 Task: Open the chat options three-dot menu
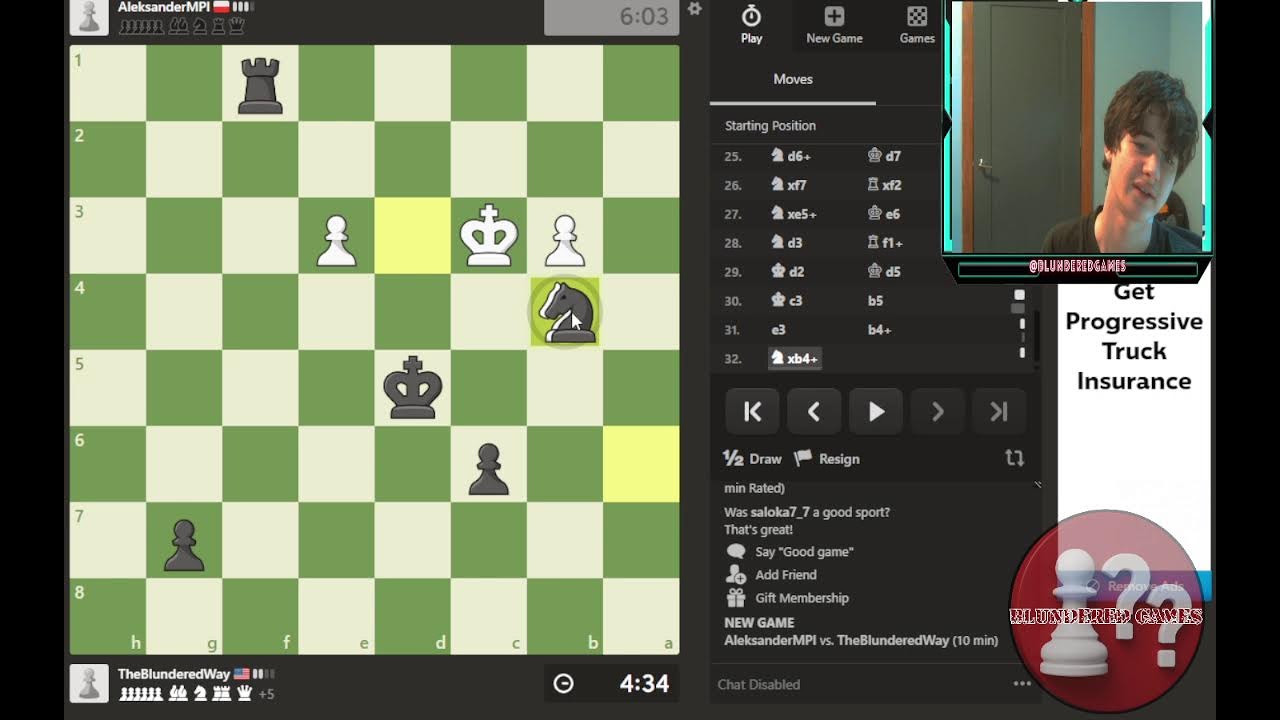click(x=1022, y=684)
